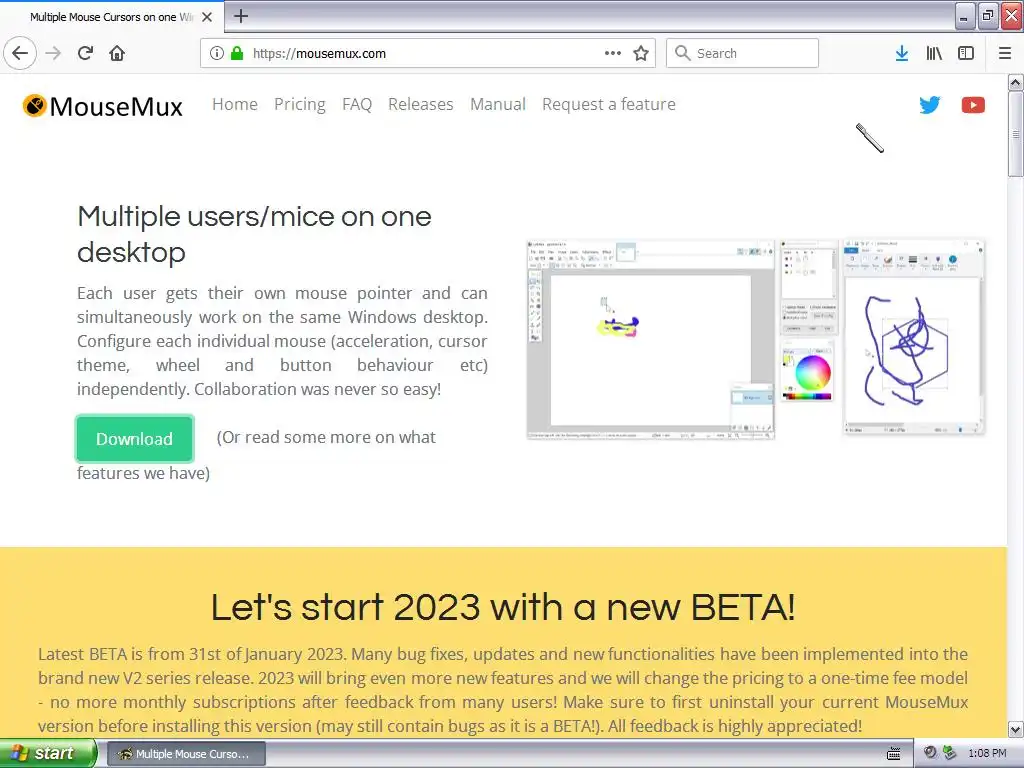Viewport: 1024px width, 768px height.
Task: Click heading 'Let's start 2023 with a new BETA!'
Action: [503, 607]
